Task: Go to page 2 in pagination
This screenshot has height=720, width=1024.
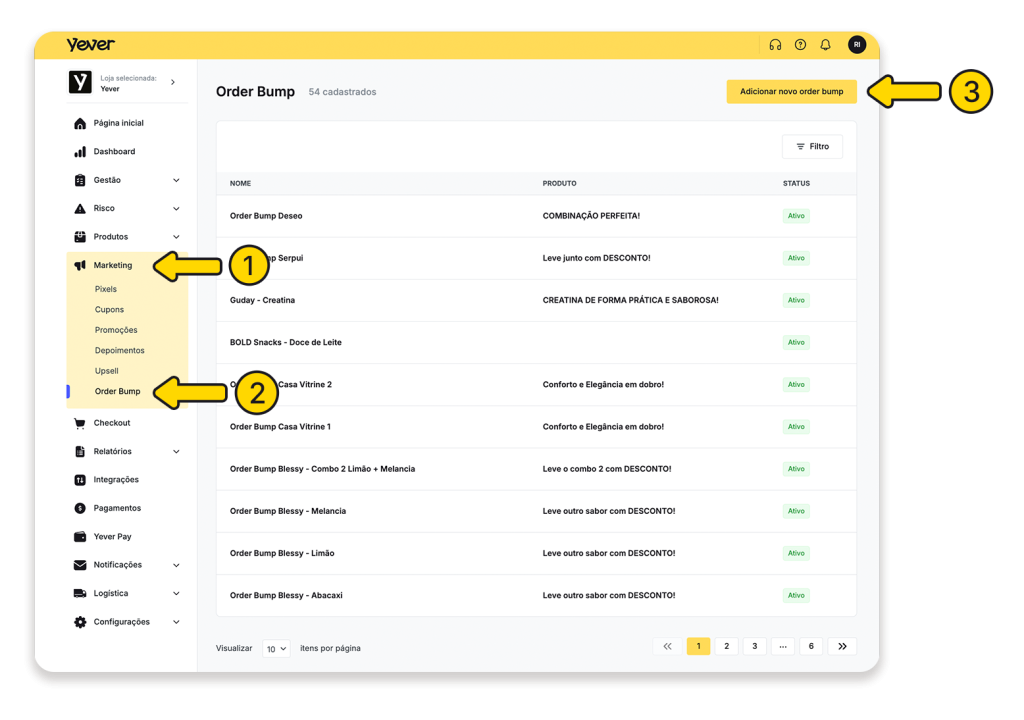Action: tap(727, 647)
